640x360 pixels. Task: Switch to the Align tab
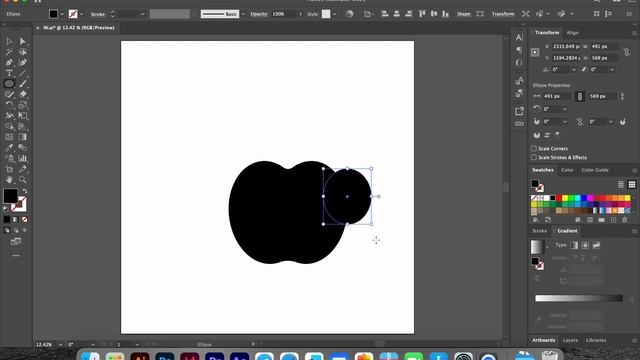573,33
